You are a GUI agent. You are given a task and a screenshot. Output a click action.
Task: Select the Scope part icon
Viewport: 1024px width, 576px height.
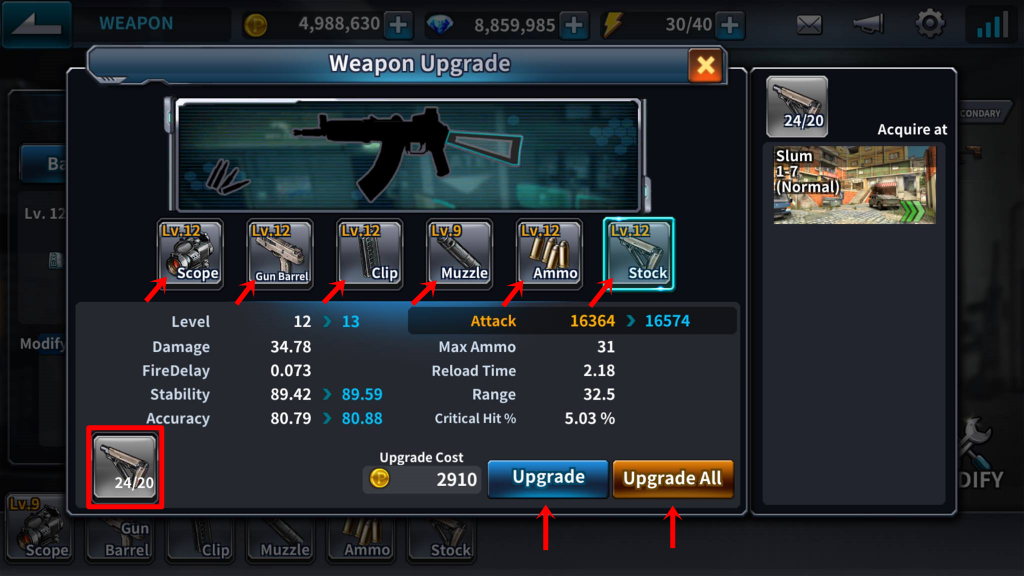190,253
